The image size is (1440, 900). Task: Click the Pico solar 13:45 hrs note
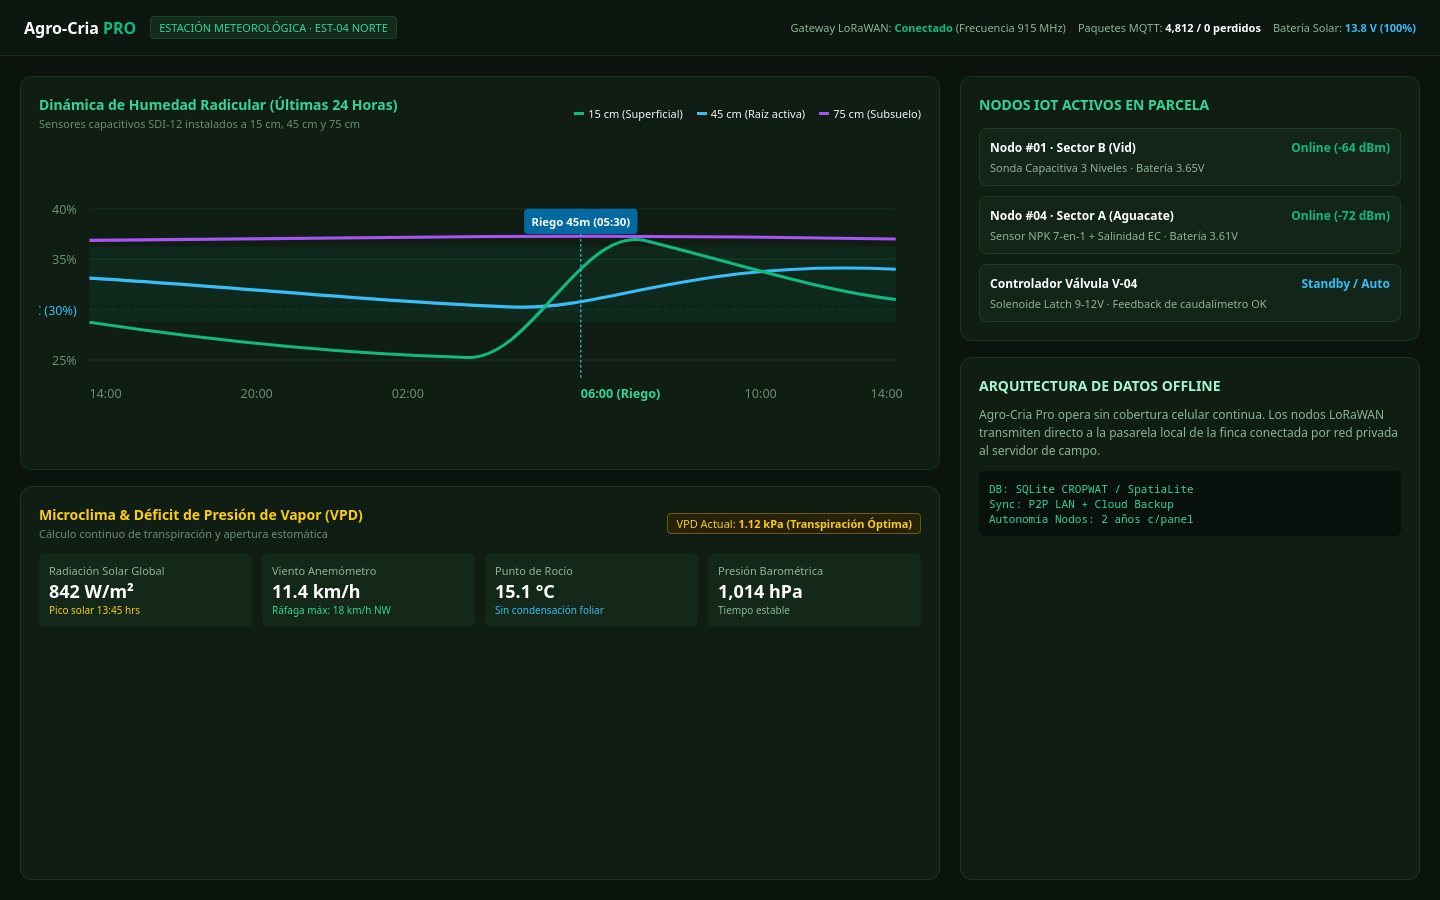(x=94, y=610)
